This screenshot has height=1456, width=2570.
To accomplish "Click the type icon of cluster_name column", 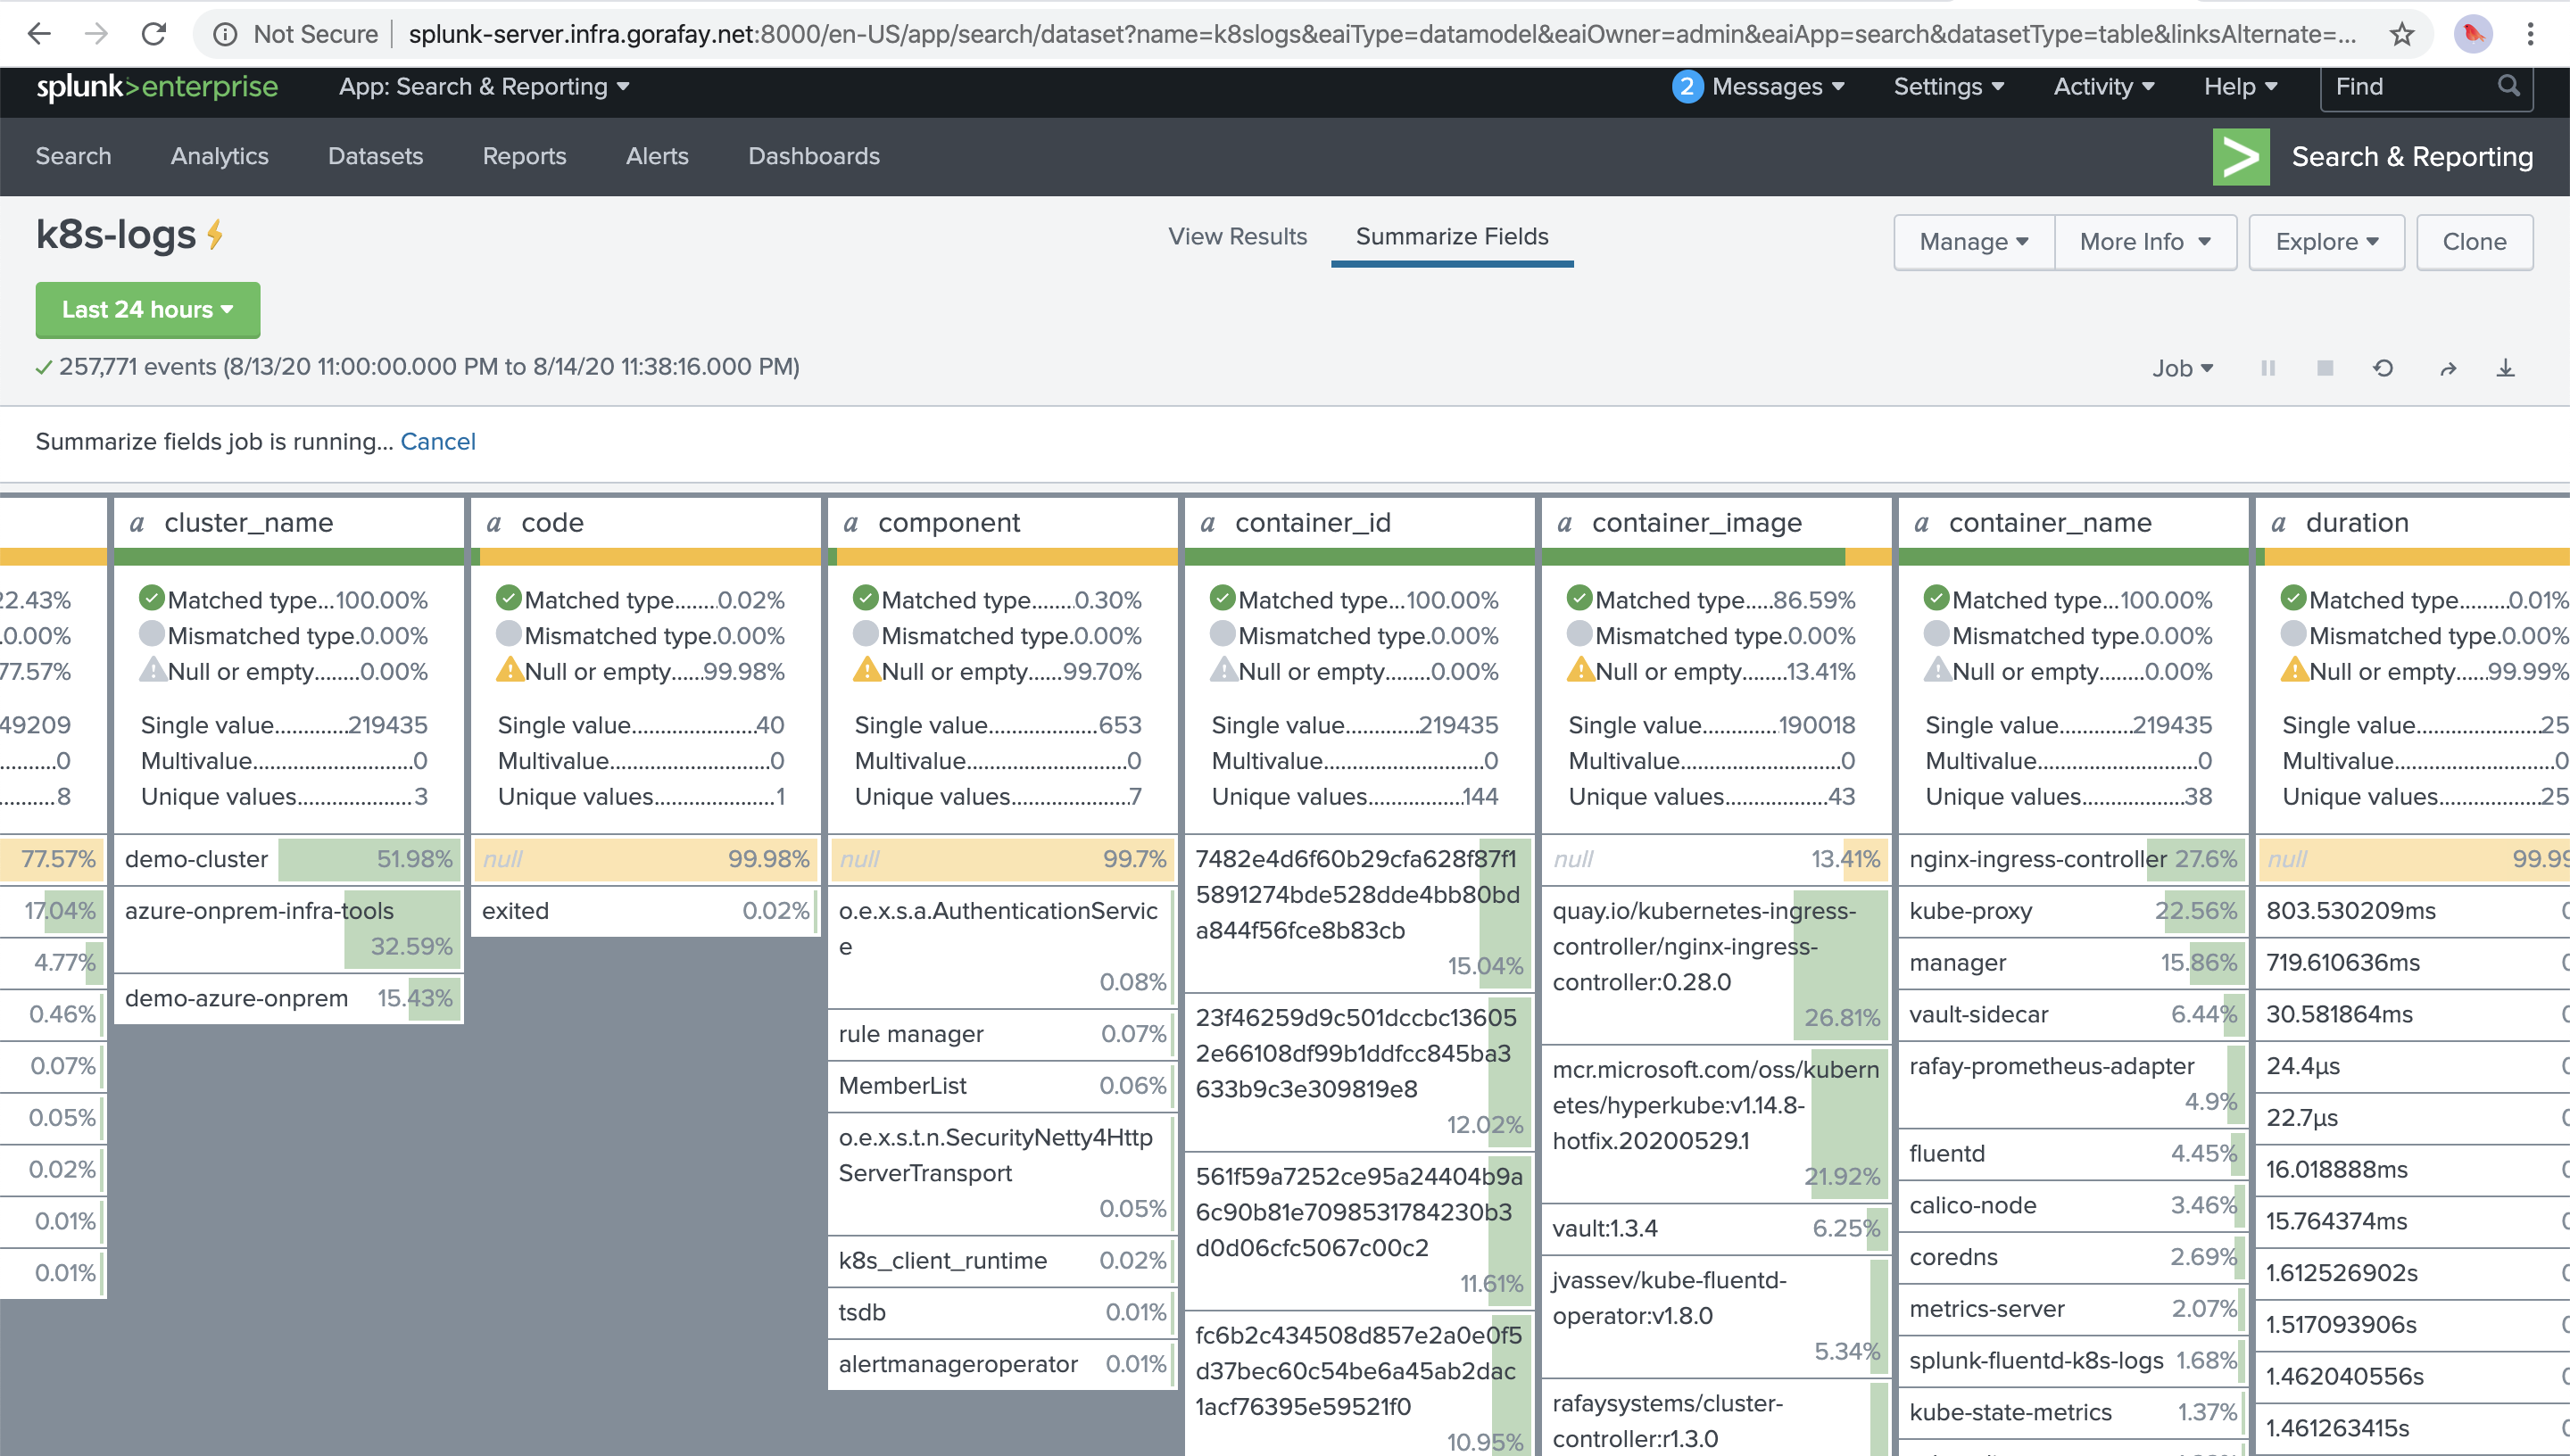I will pyautogui.click(x=137, y=523).
